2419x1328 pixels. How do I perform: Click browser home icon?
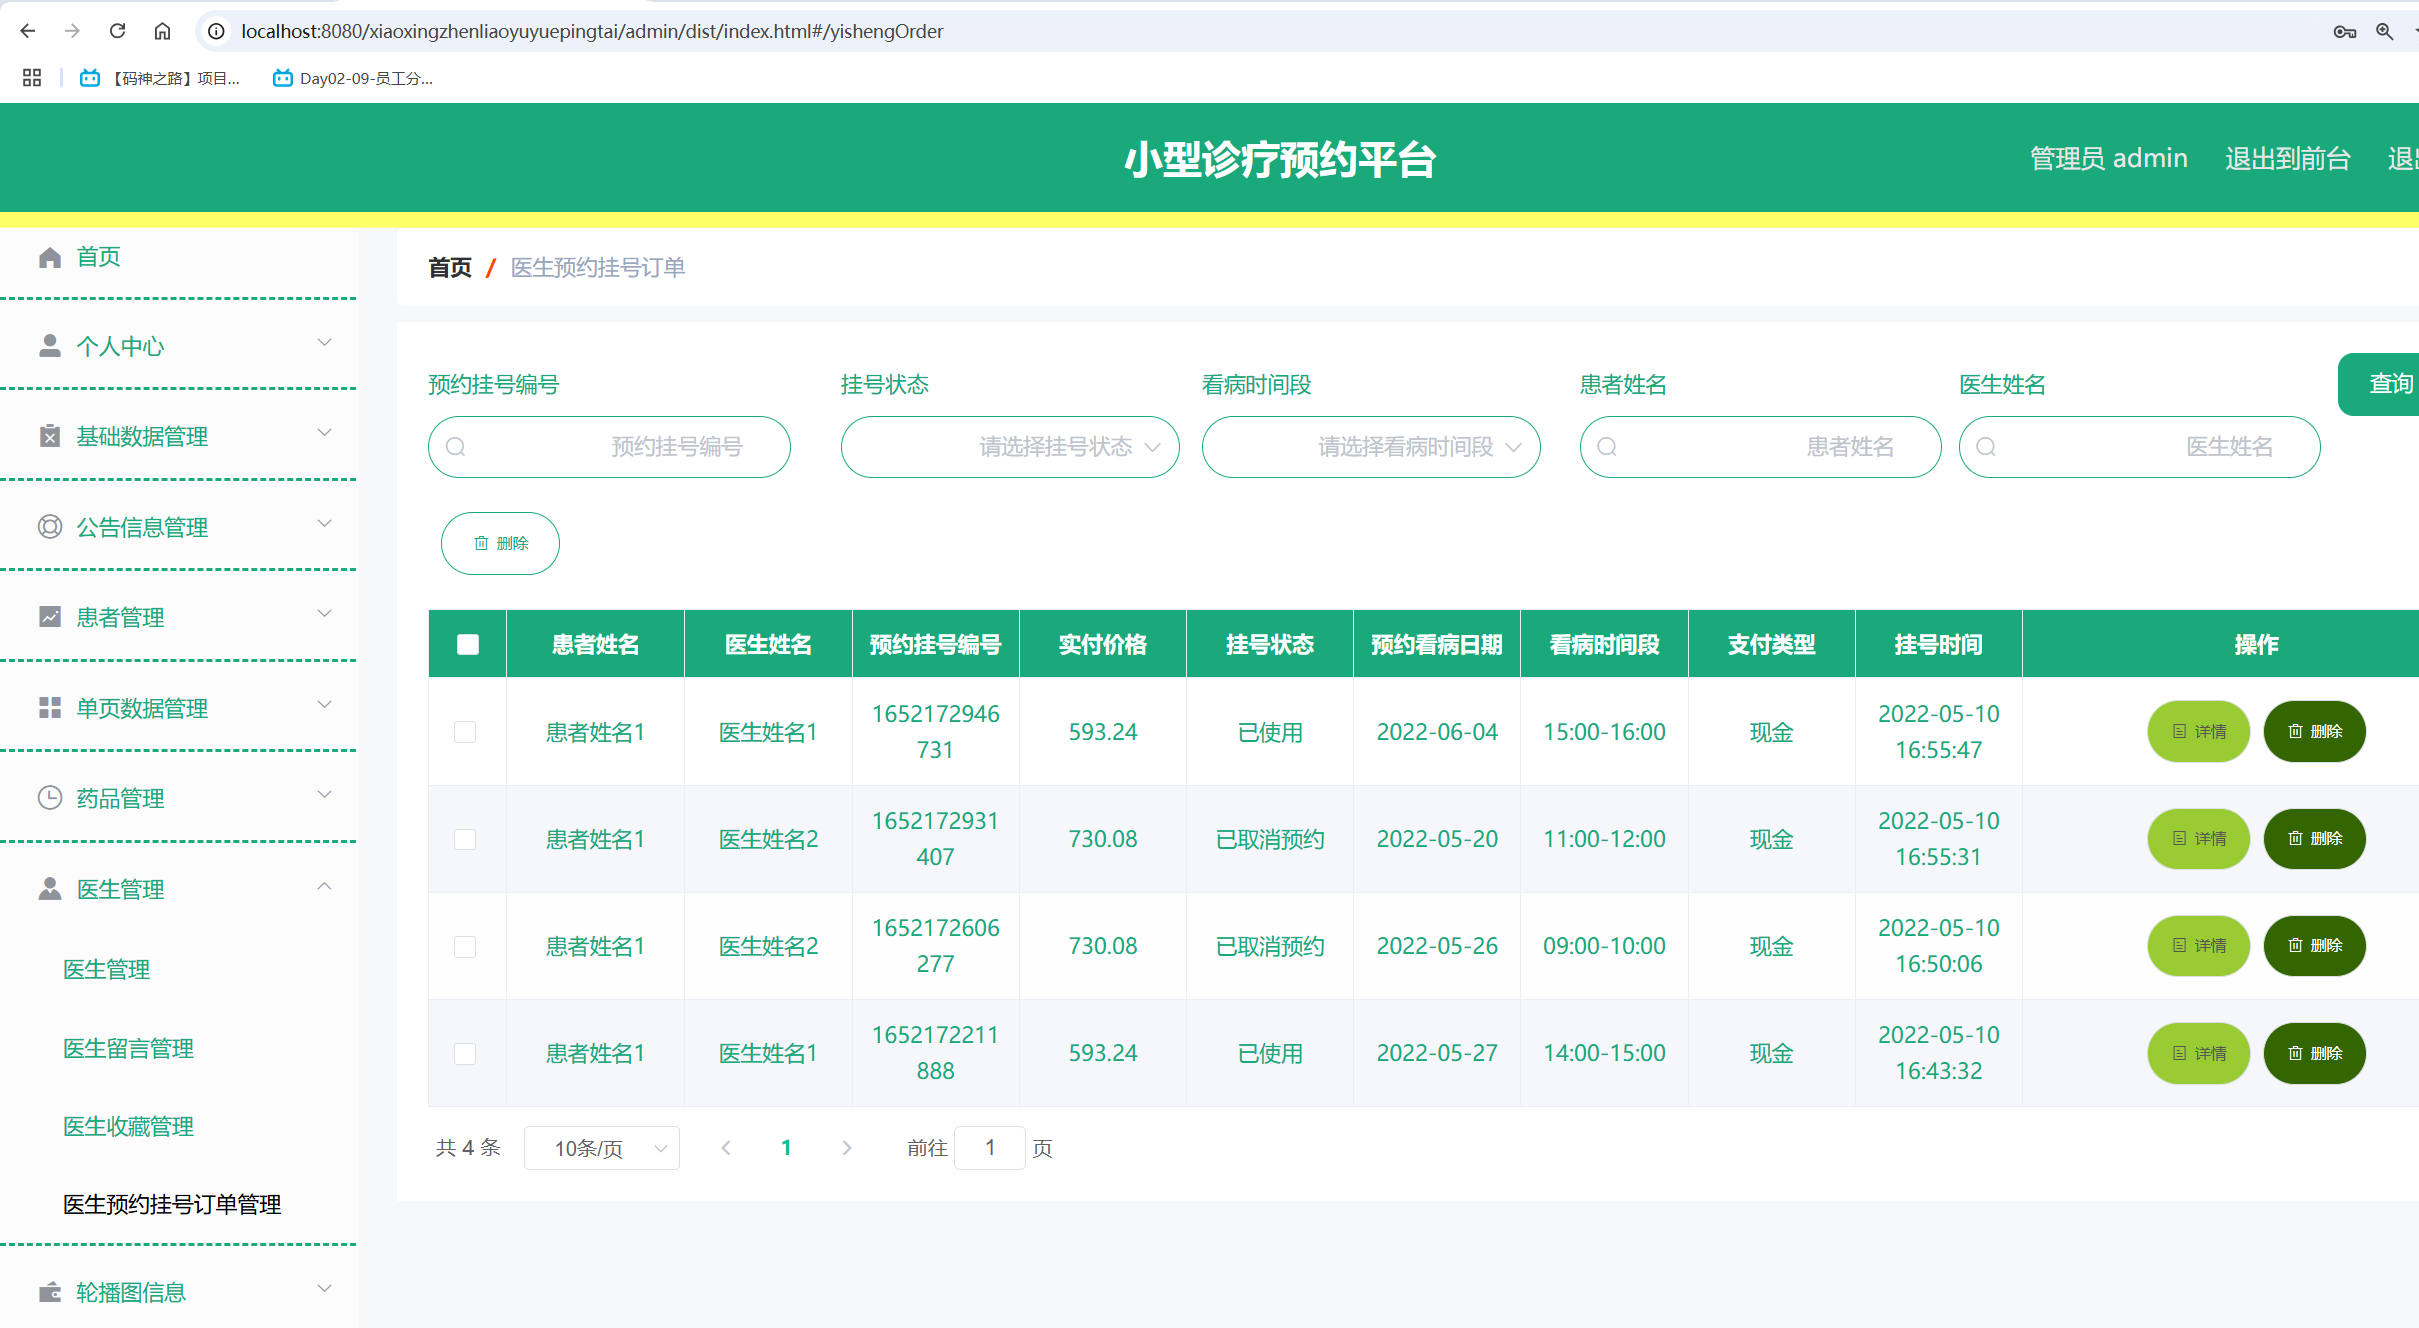point(162,31)
